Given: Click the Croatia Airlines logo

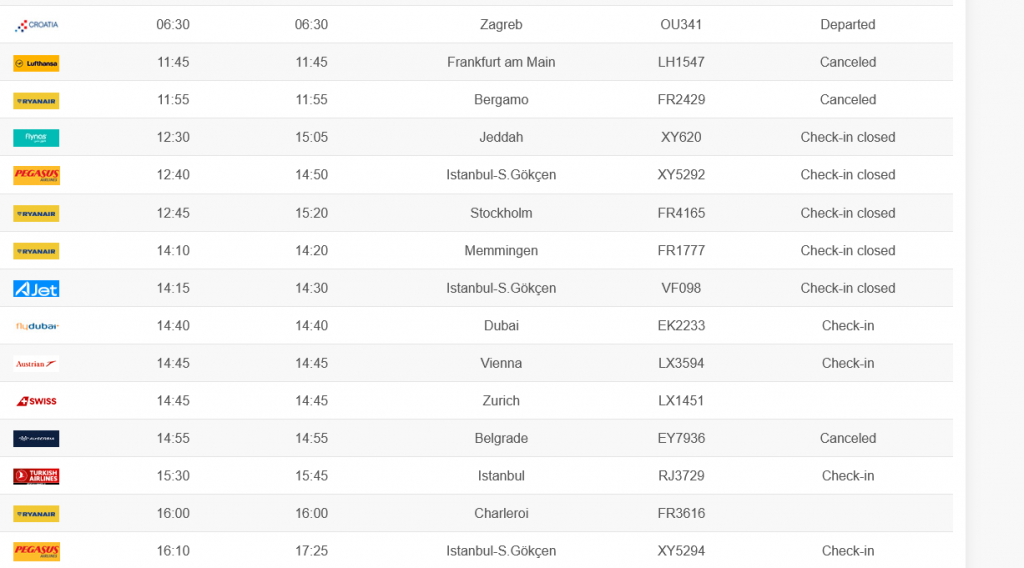Looking at the screenshot, I should [36, 25].
